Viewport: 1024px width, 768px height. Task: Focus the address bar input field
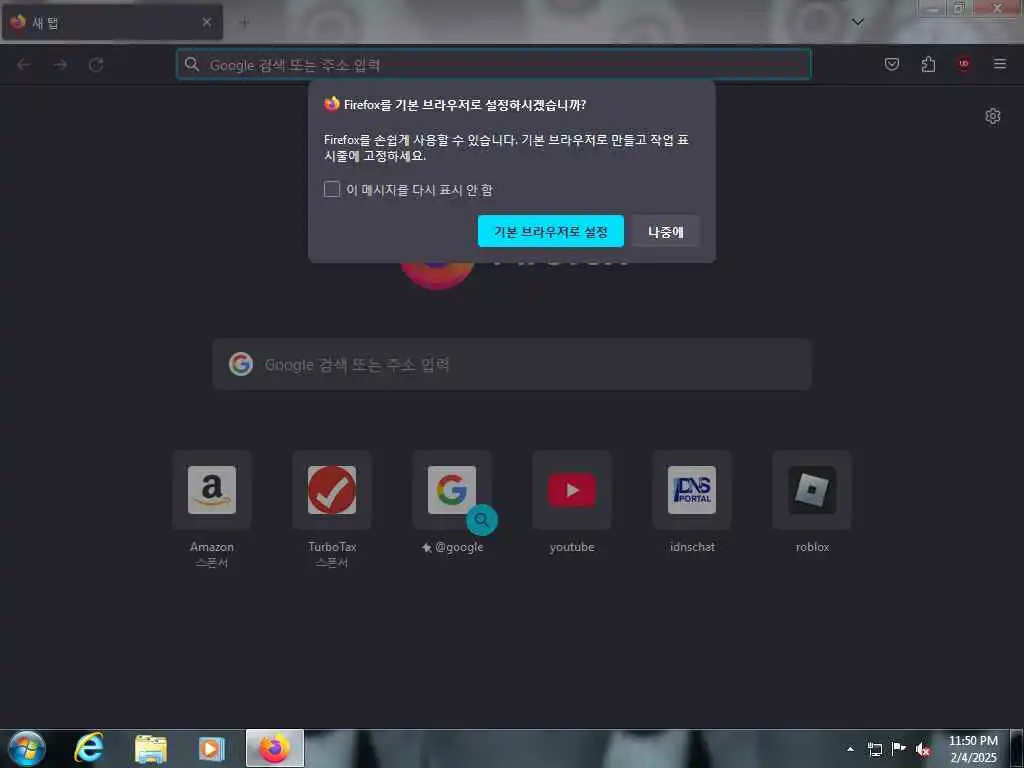point(494,64)
